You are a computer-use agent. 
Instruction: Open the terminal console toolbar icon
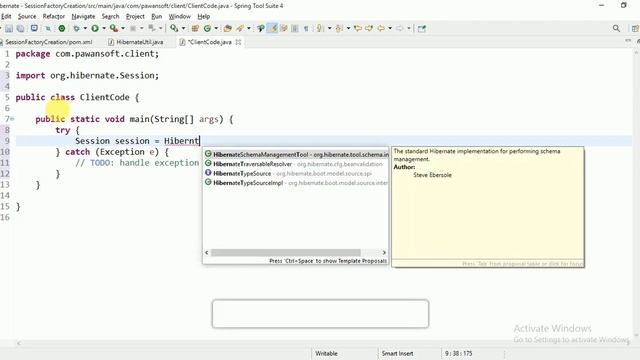[34, 28]
